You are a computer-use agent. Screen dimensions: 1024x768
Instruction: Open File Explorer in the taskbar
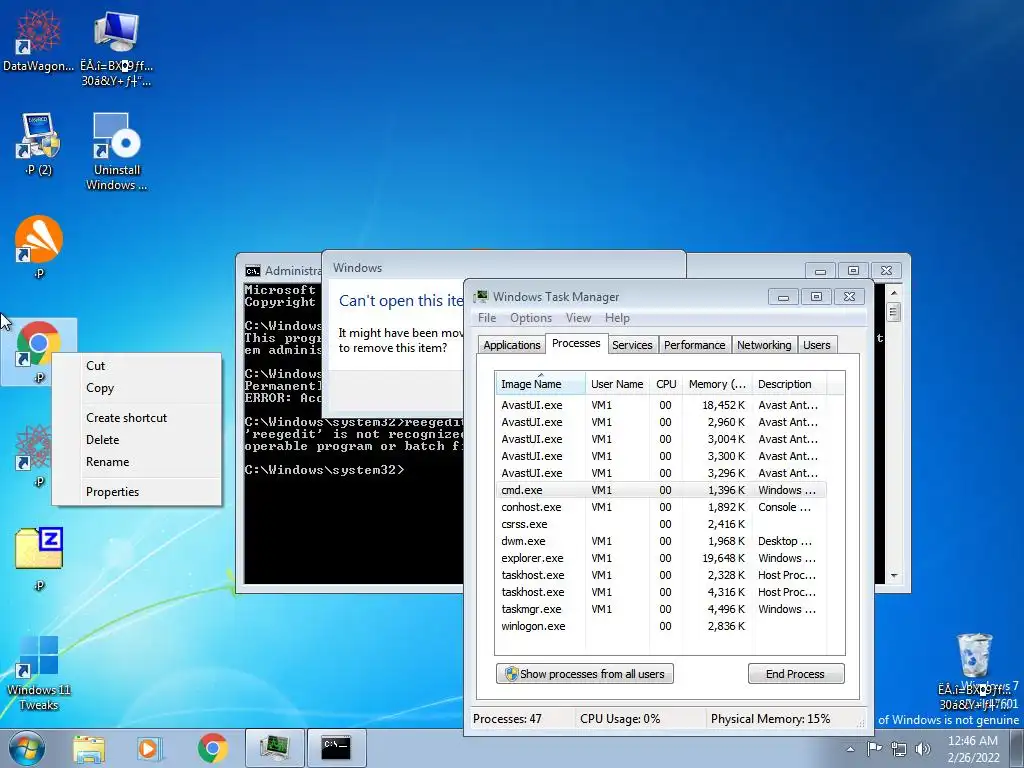pos(89,749)
